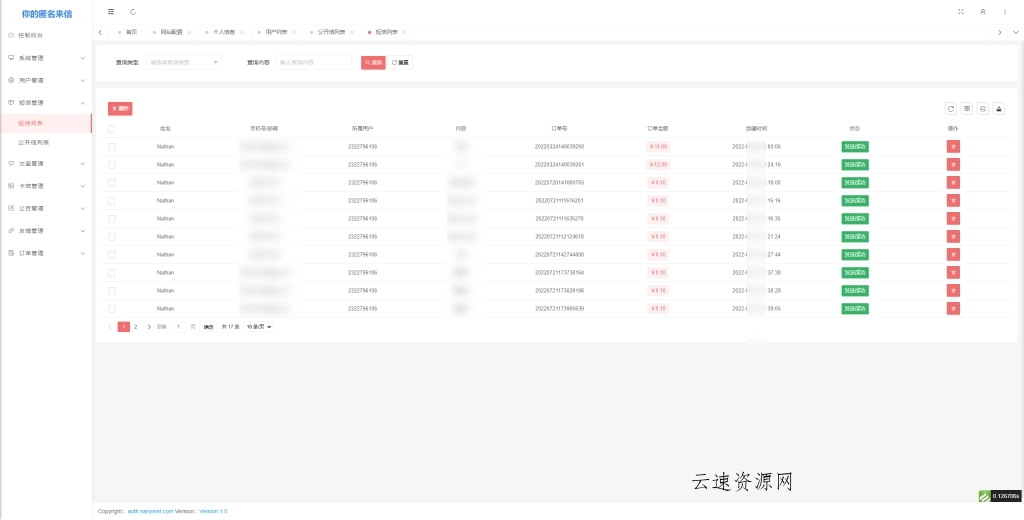
Task: Open the user account icon menu
Action: click(983, 12)
